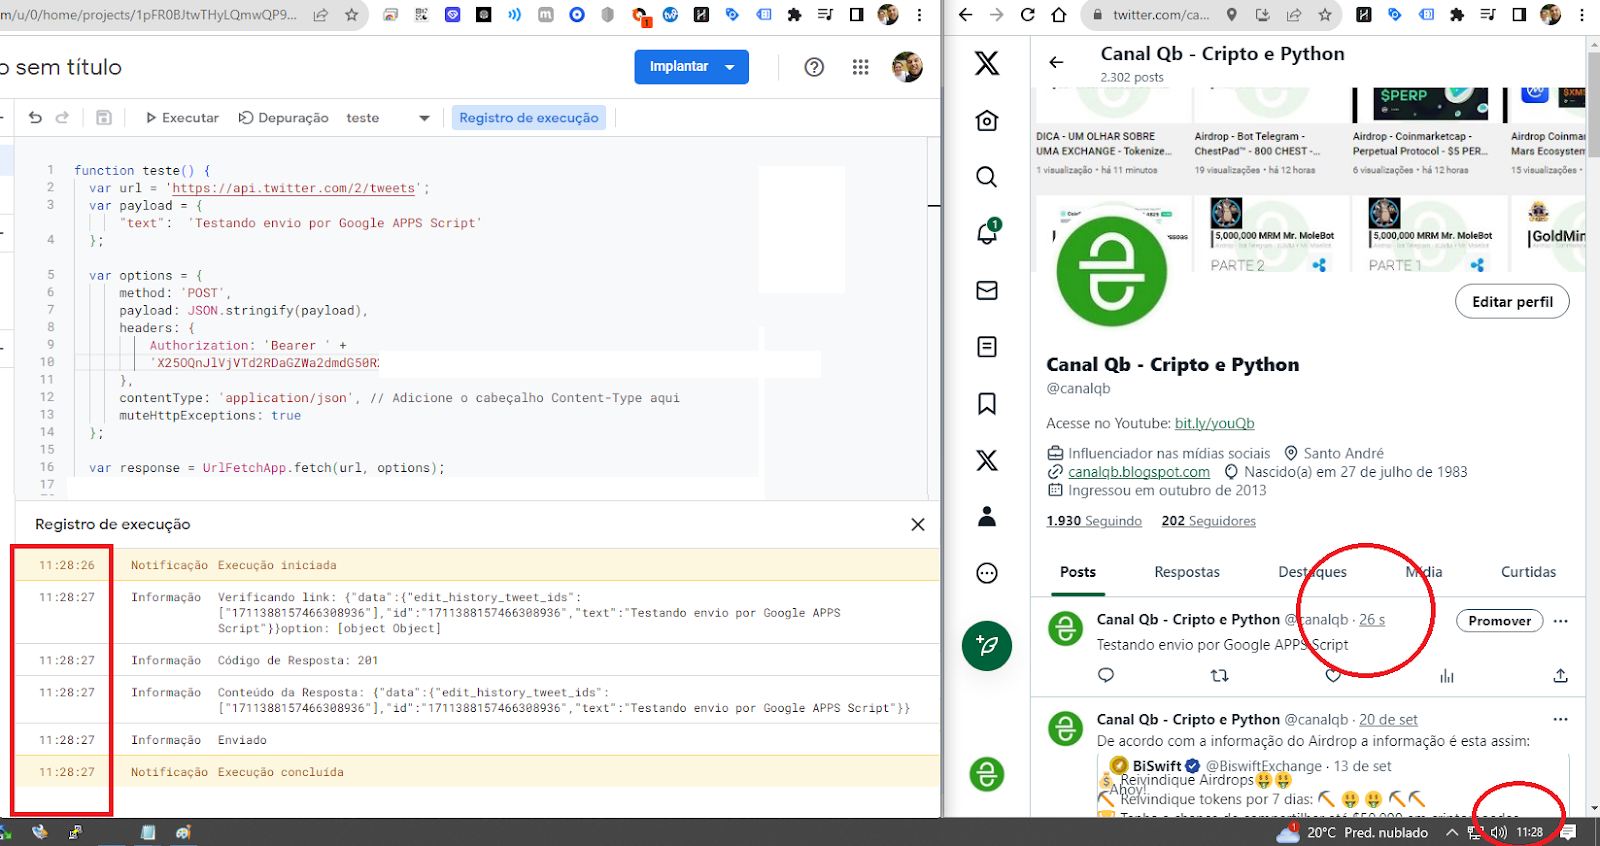Go to Twitter Home via house icon
Screen dimensions: 1600x846
pos(987,120)
